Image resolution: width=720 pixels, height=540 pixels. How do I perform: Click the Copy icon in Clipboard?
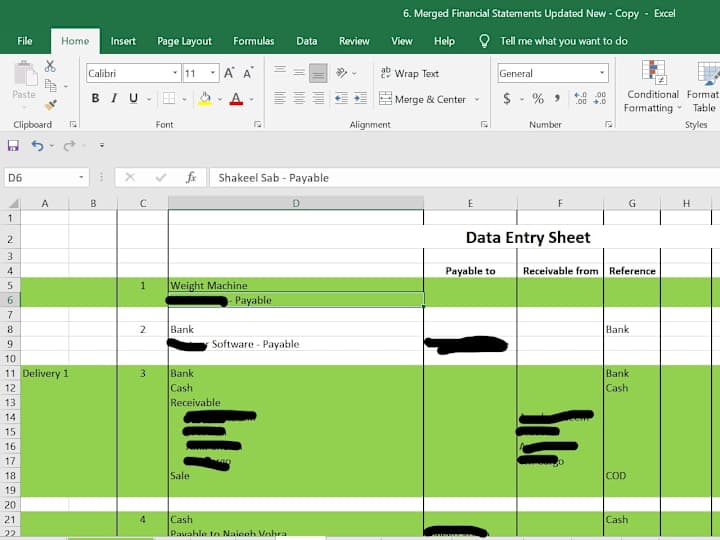pos(51,85)
